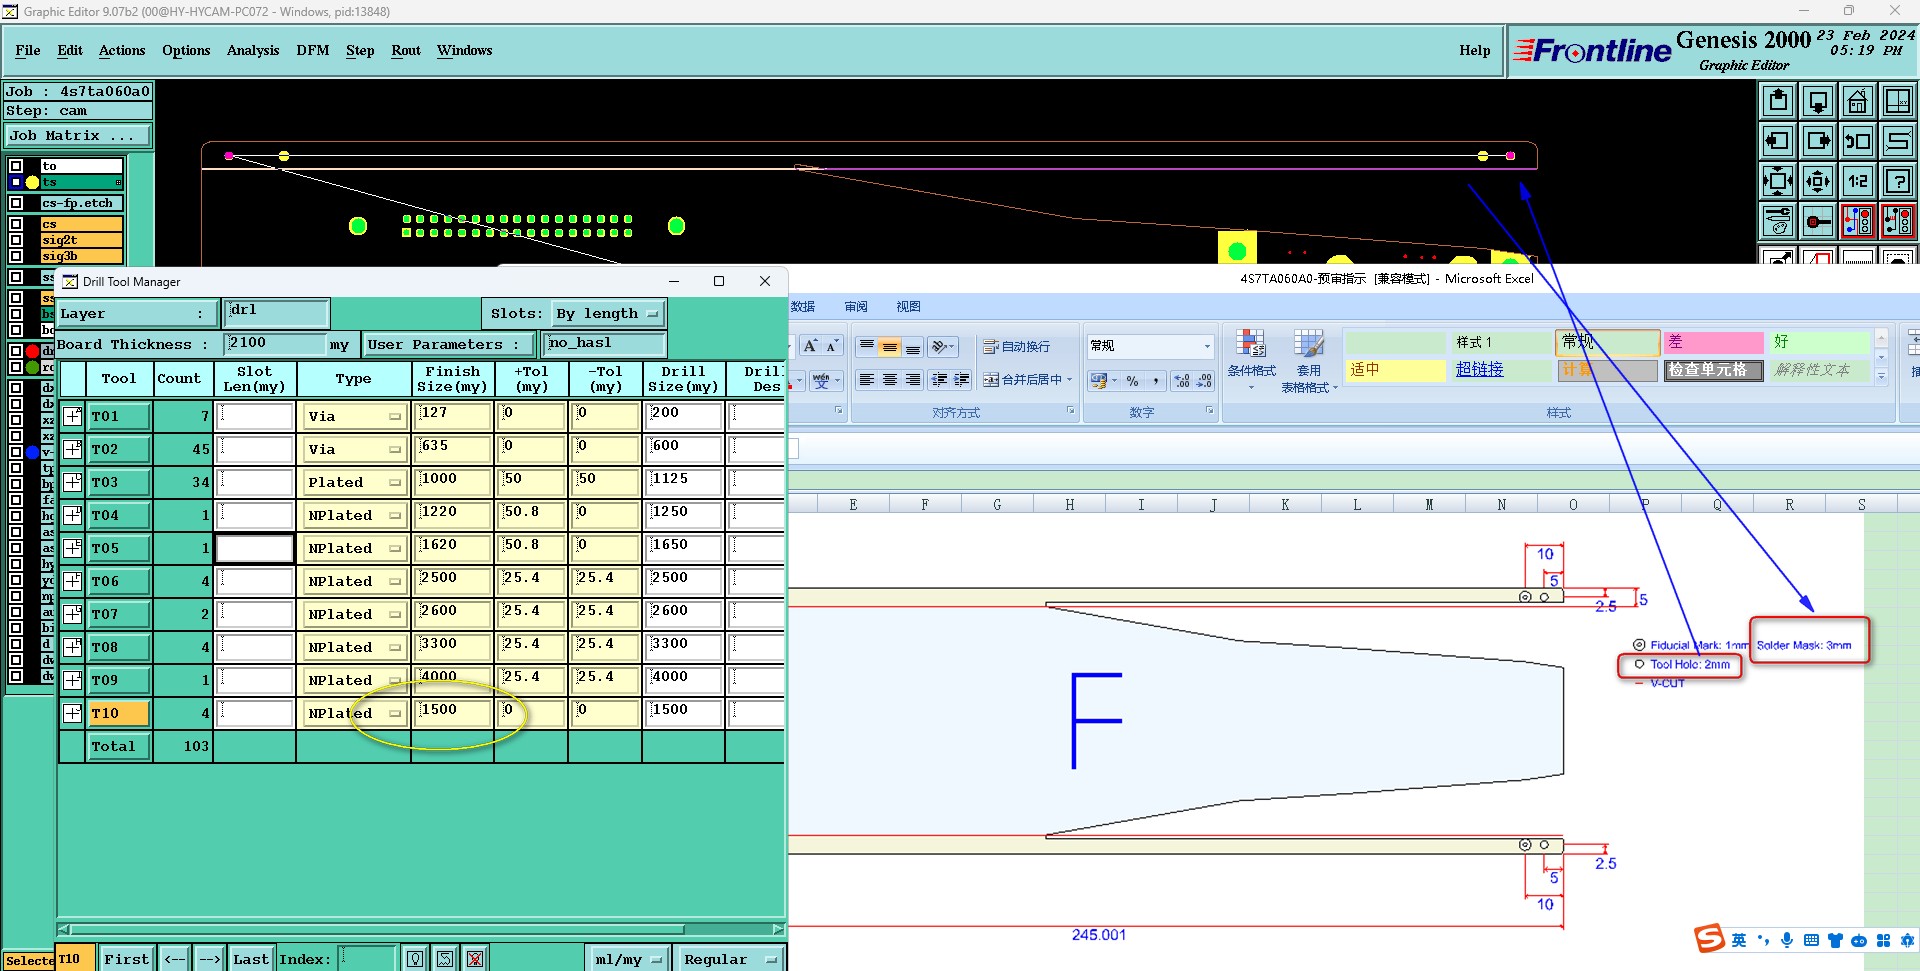Open the Slots 'By length' dropdown

tap(608, 314)
